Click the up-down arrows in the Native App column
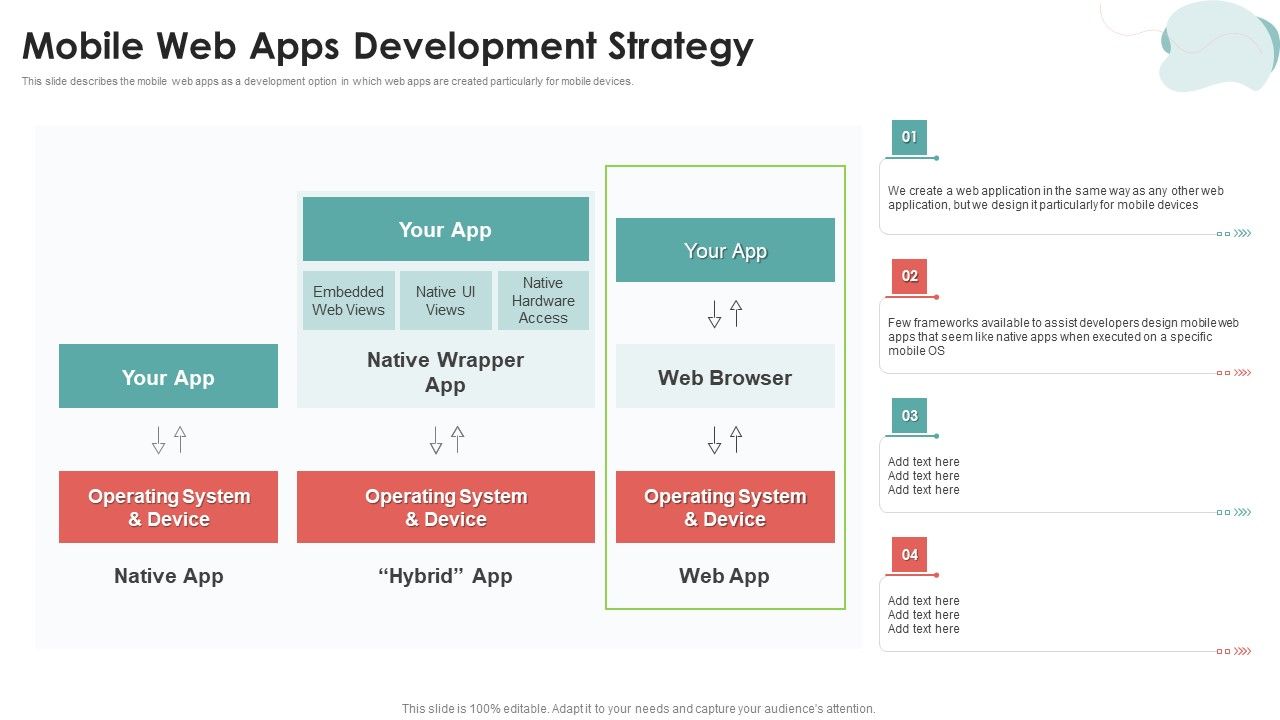1280x720 pixels. (169, 440)
